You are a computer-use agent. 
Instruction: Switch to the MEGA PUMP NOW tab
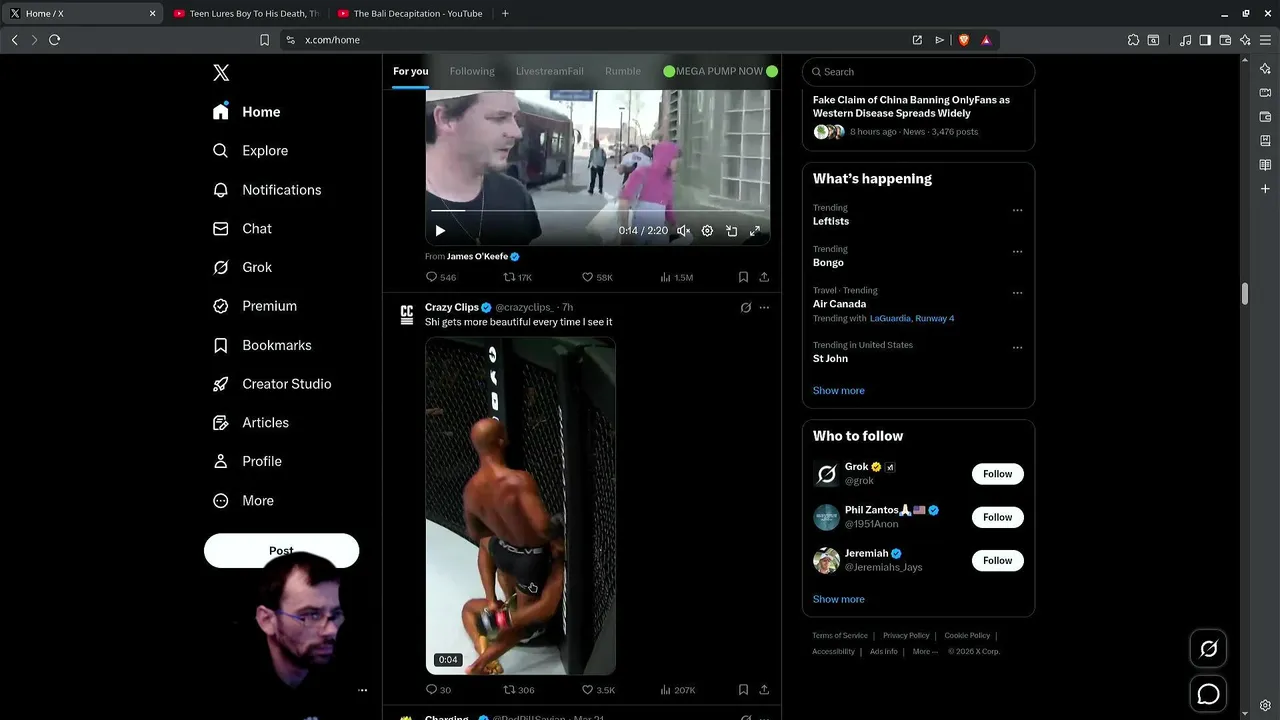tap(720, 71)
